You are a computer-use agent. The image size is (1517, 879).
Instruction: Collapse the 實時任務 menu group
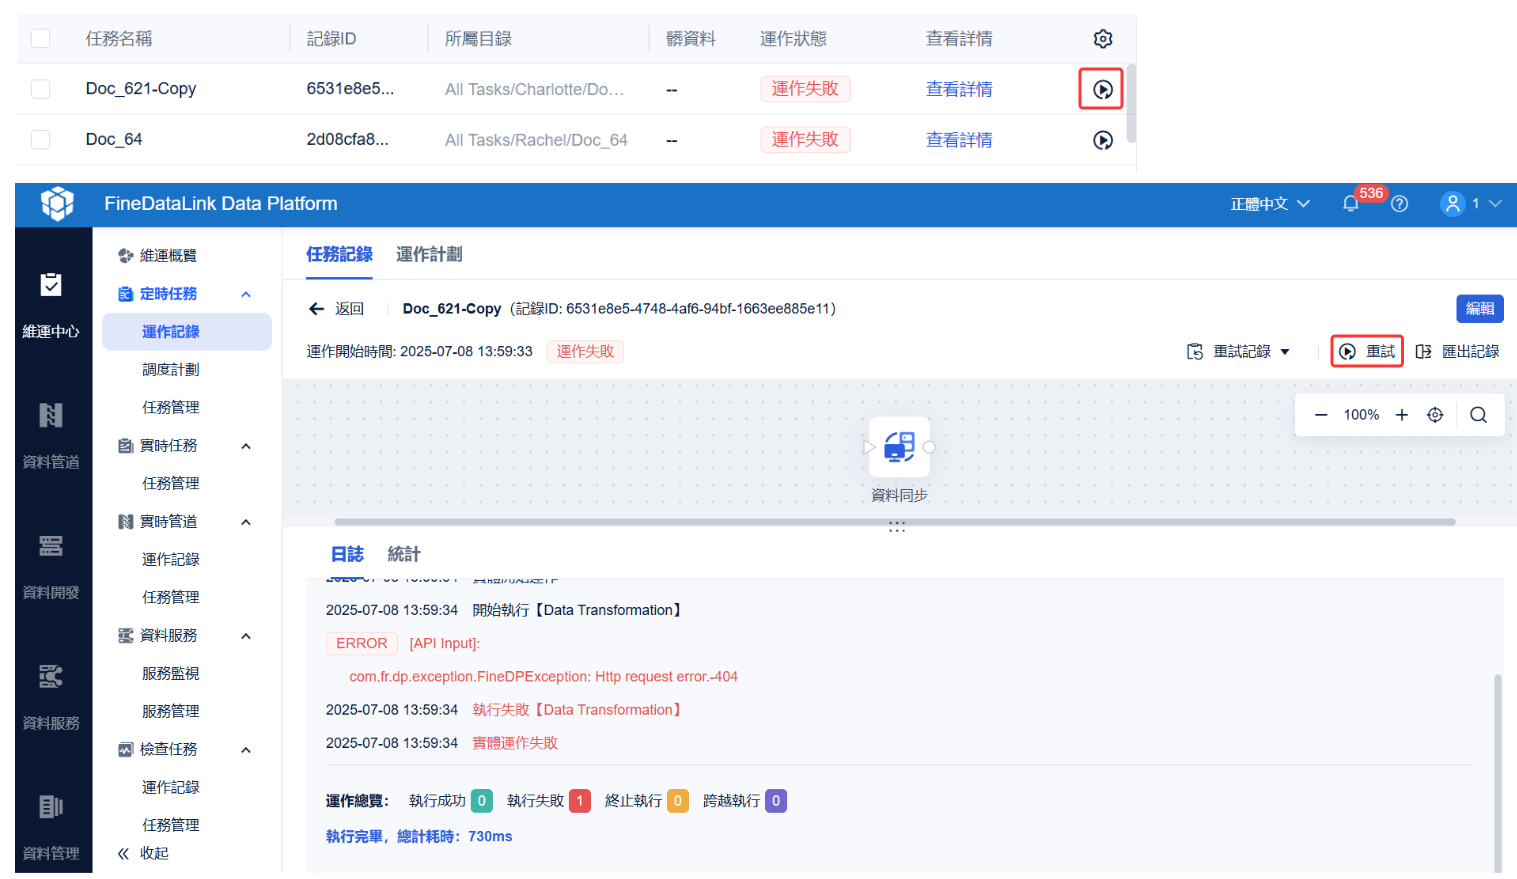246,446
